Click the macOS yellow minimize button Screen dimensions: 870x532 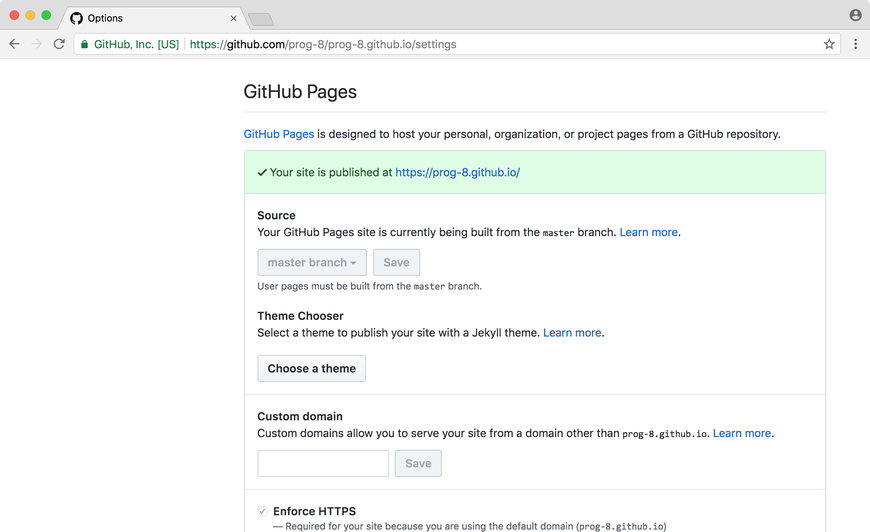coord(31,16)
